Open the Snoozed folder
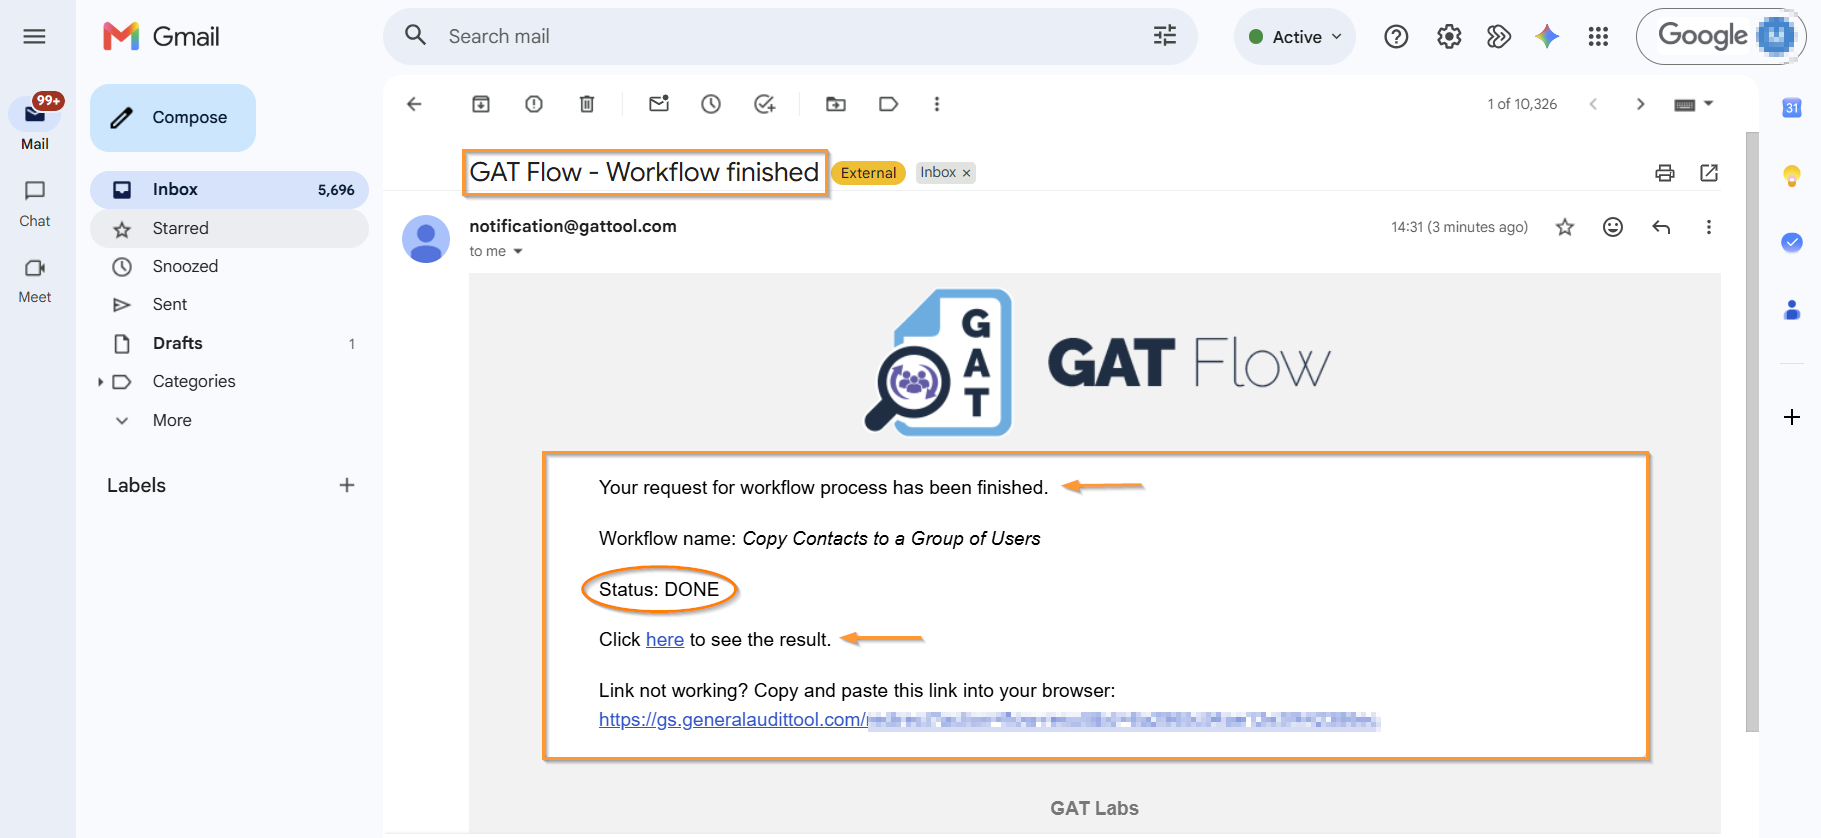The height and width of the screenshot is (838, 1821). (229, 266)
